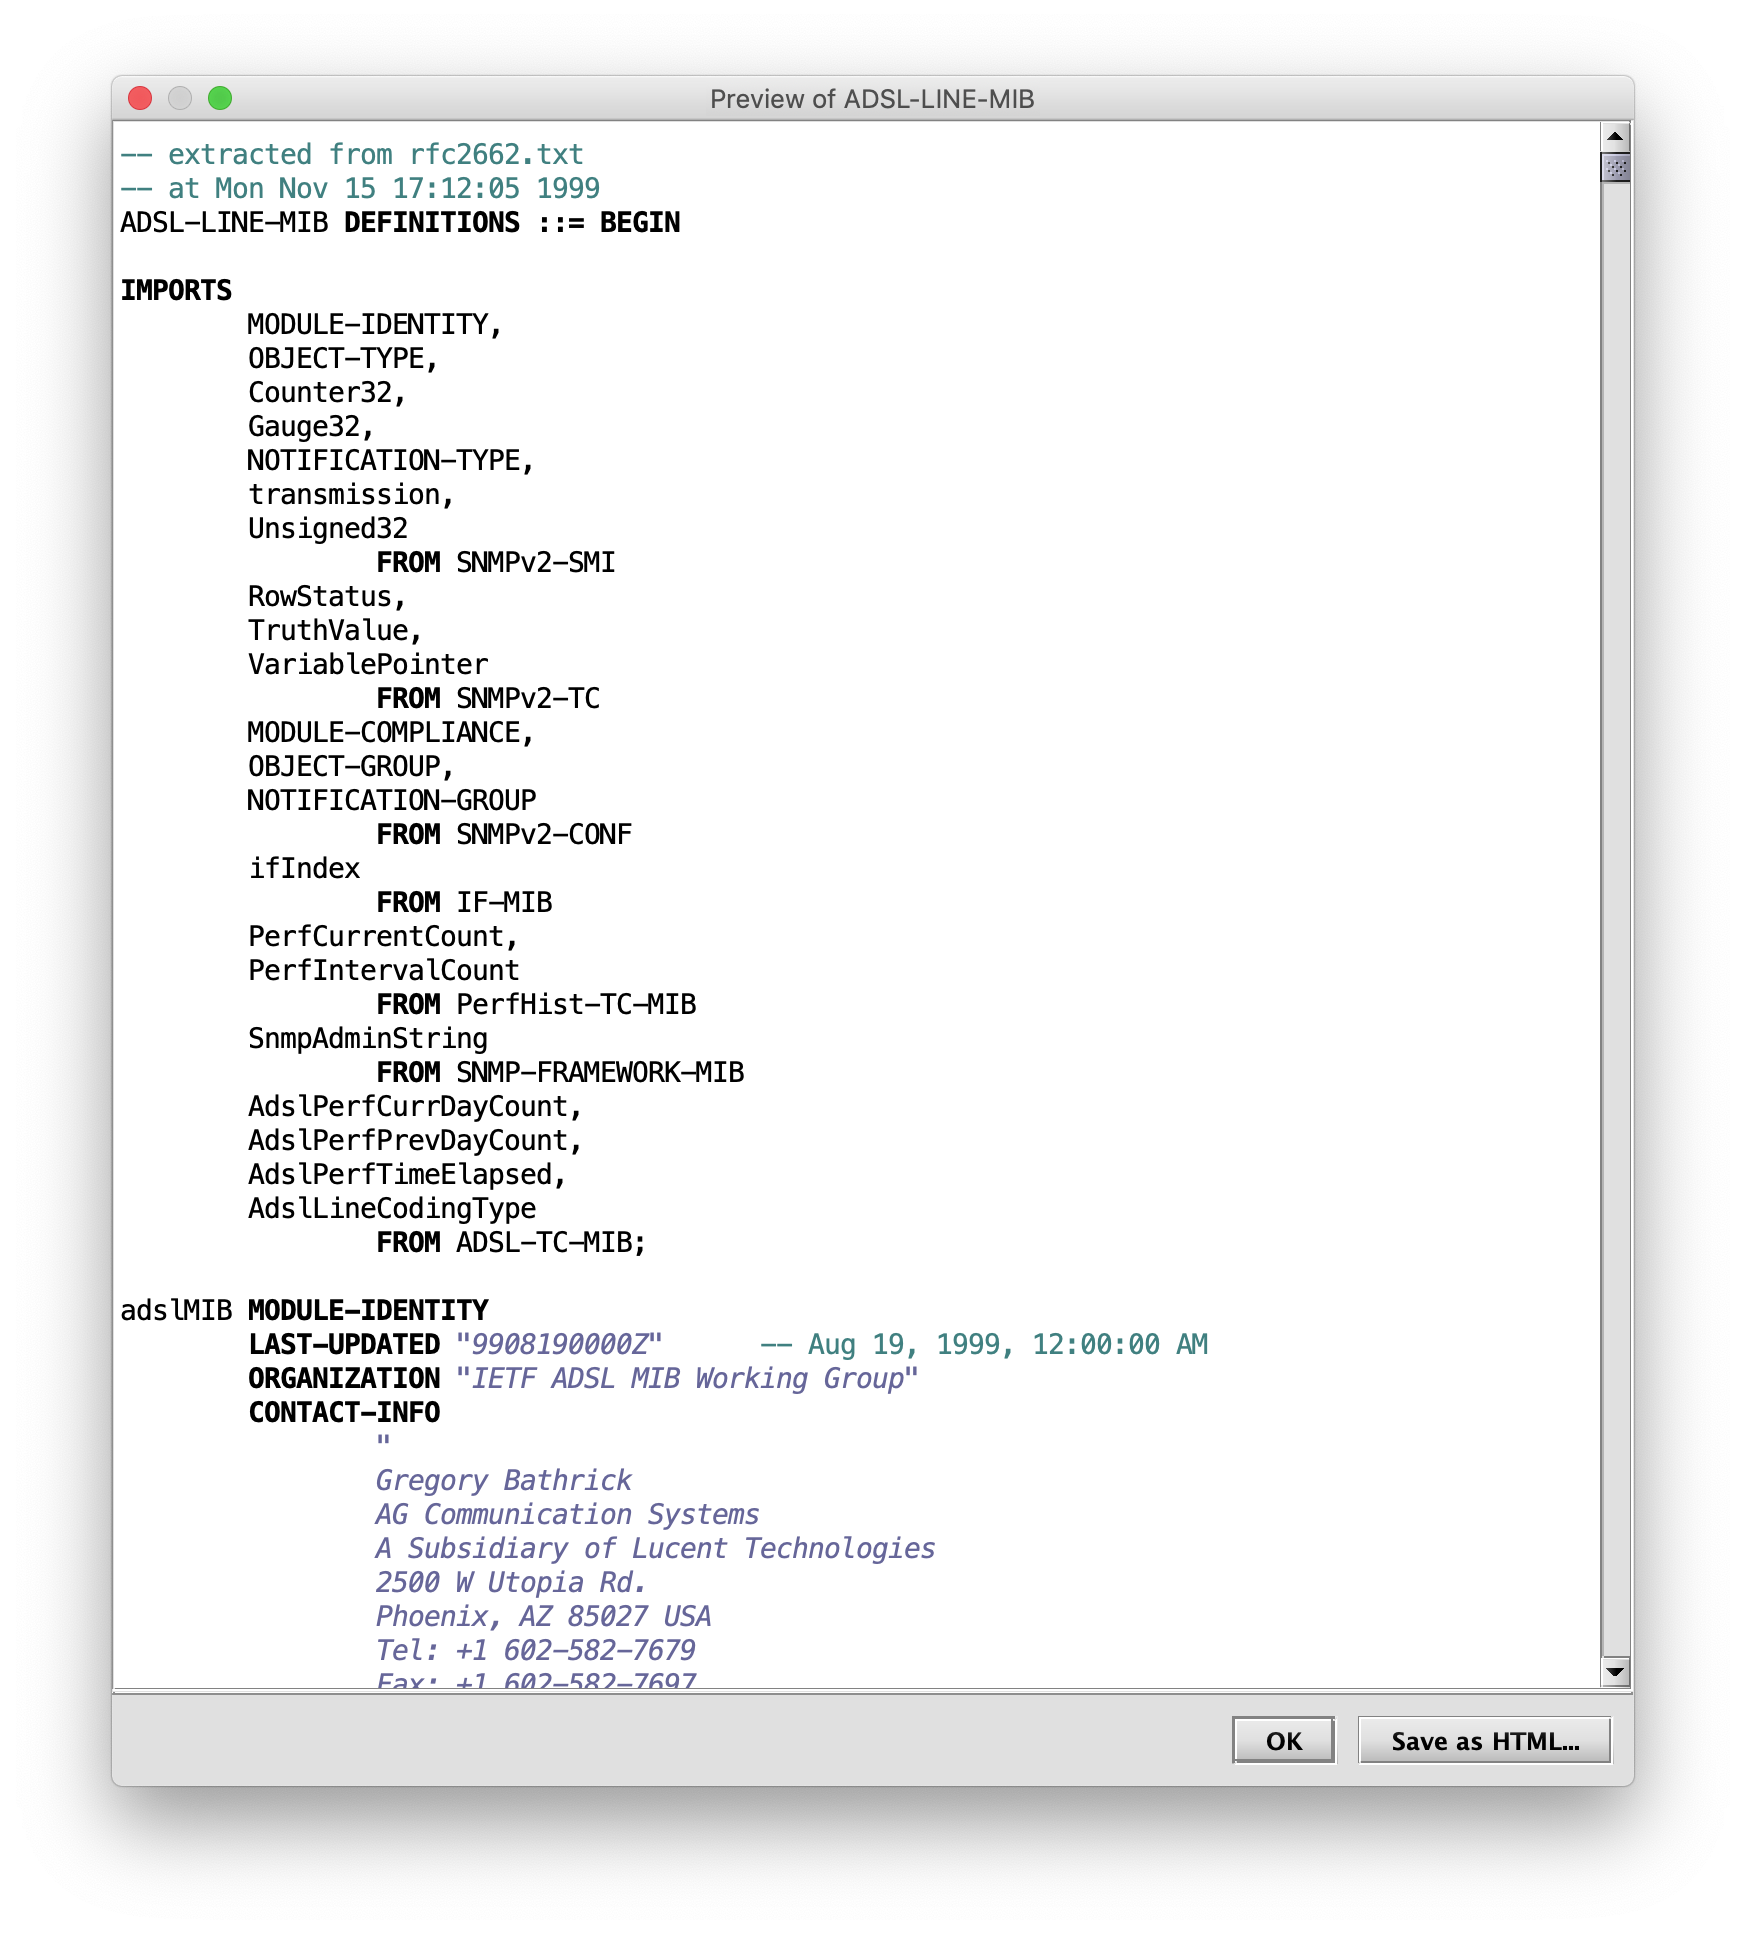Click the OK button
Screen dimensions: 1746x1934
(x=1284, y=1741)
